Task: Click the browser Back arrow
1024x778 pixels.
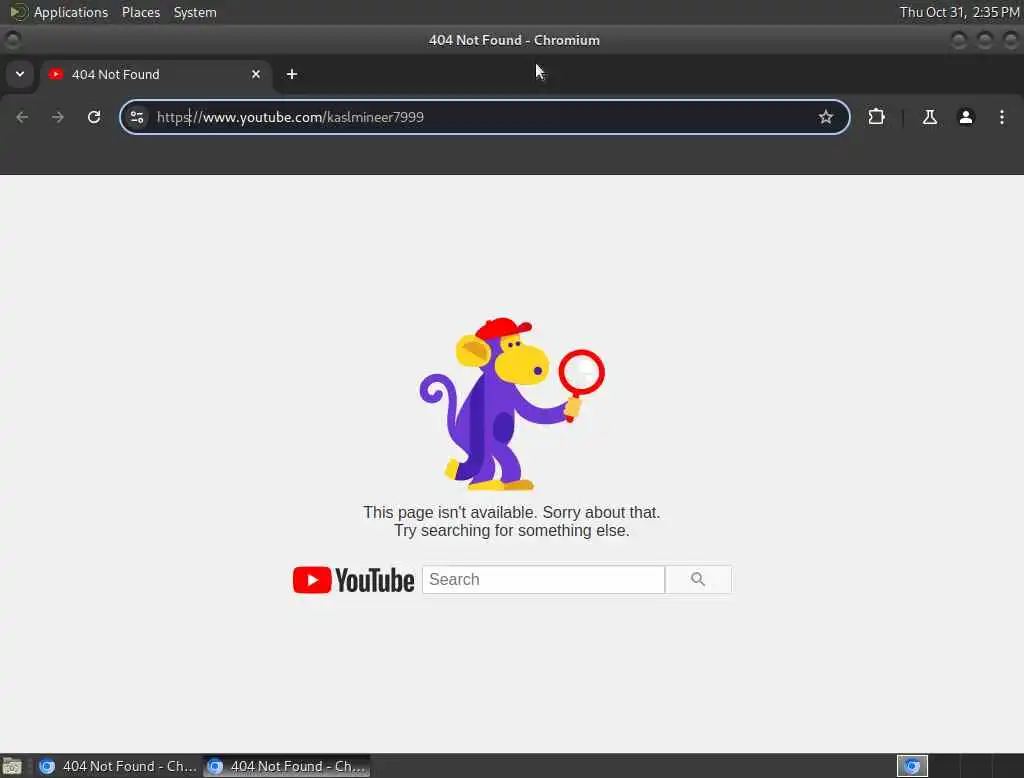Action: [x=22, y=118]
